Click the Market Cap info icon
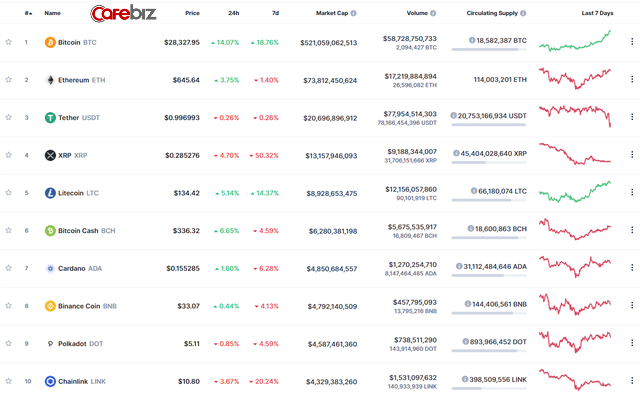Screen dimensions: 640x396 [353, 13]
